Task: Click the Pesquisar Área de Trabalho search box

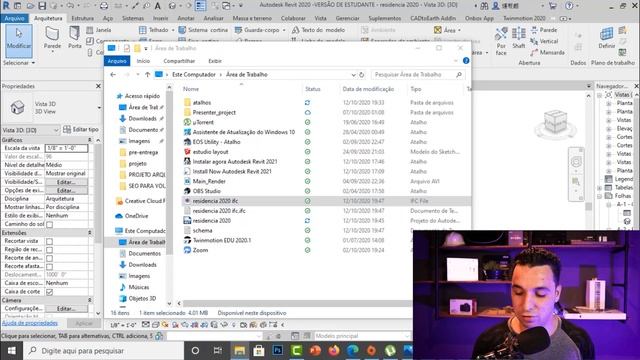Action: pyautogui.click(x=418, y=75)
